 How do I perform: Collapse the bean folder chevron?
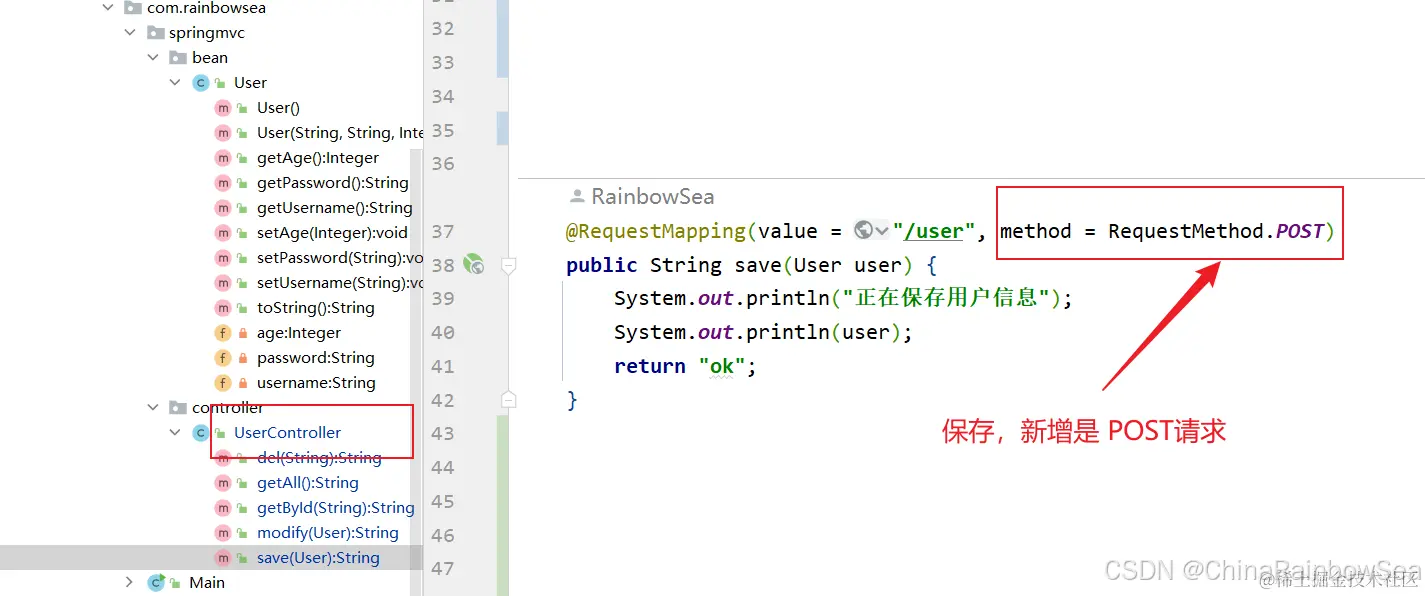pyautogui.click(x=153, y=58)
